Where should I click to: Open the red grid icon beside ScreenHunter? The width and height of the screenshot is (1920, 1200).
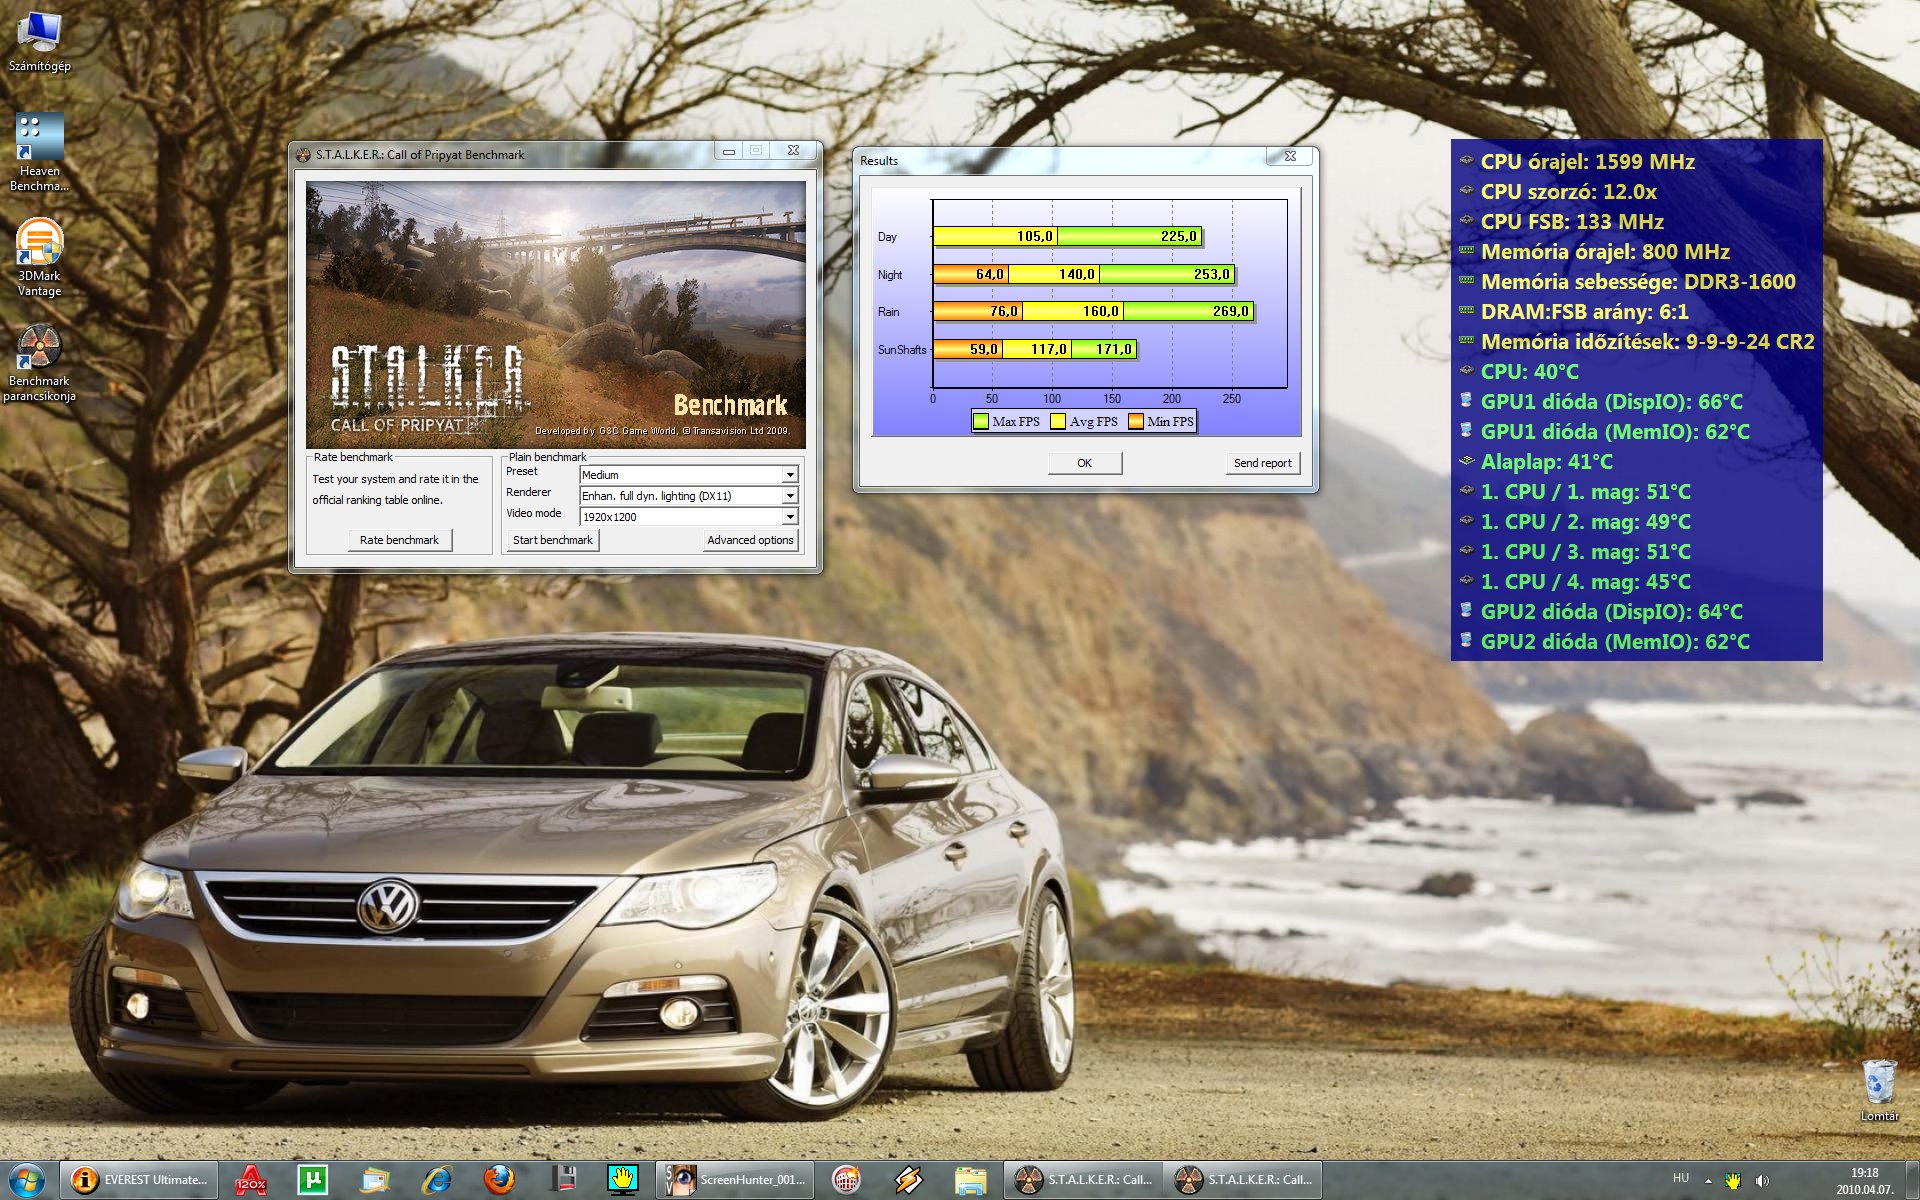[846, 1180]
